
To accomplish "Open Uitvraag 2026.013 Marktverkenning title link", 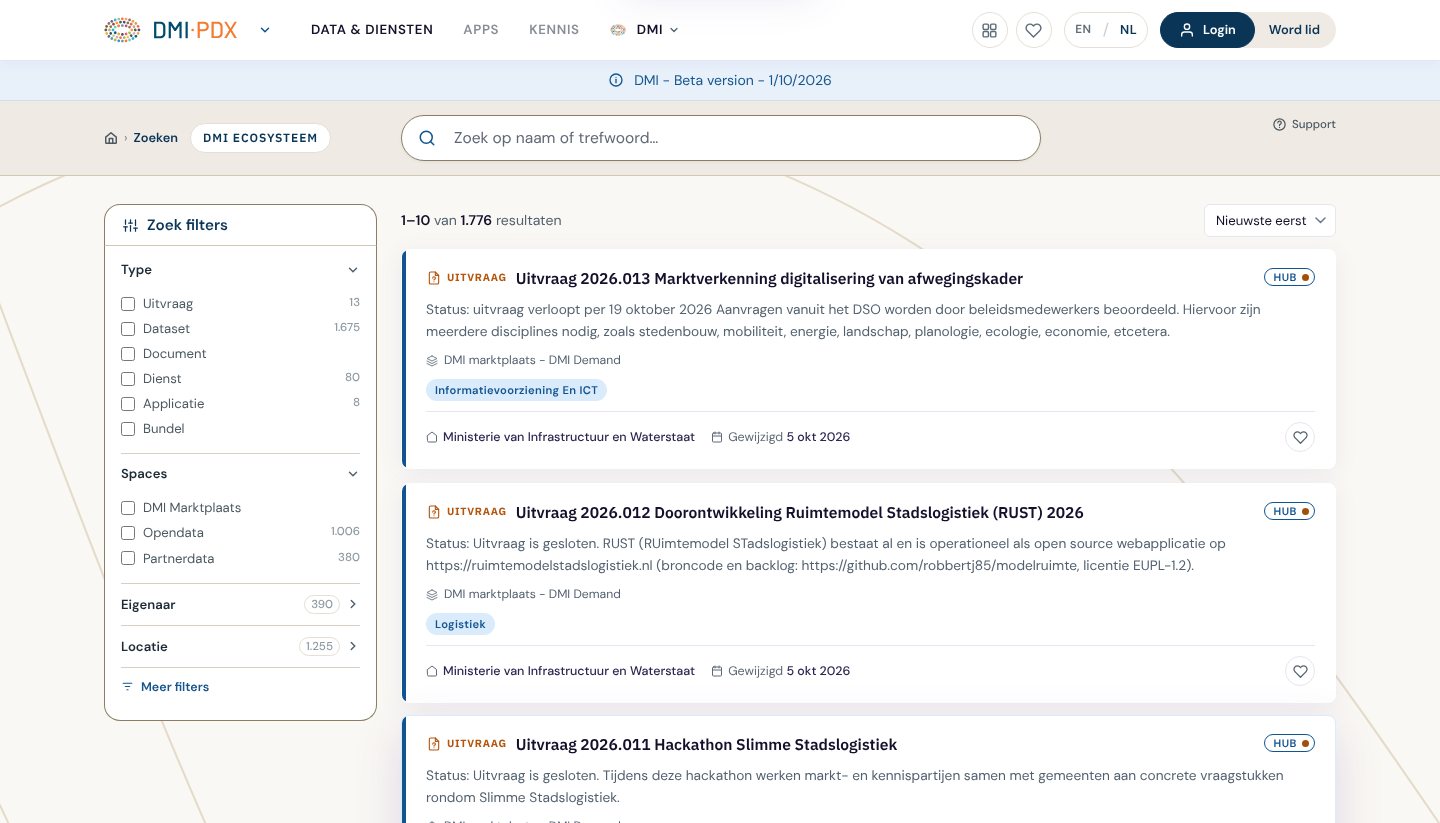I will pos(769,278).
